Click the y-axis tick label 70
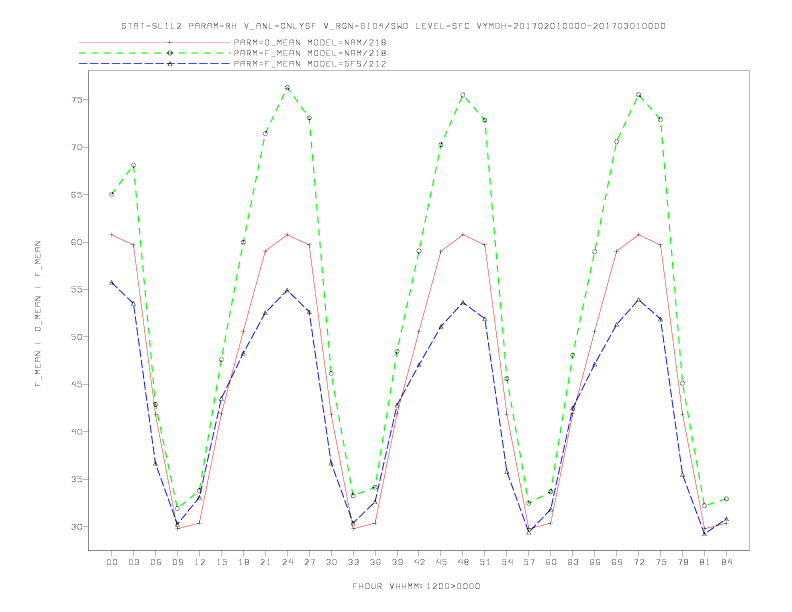Screen dimensions: 792x612 [76, 147]
